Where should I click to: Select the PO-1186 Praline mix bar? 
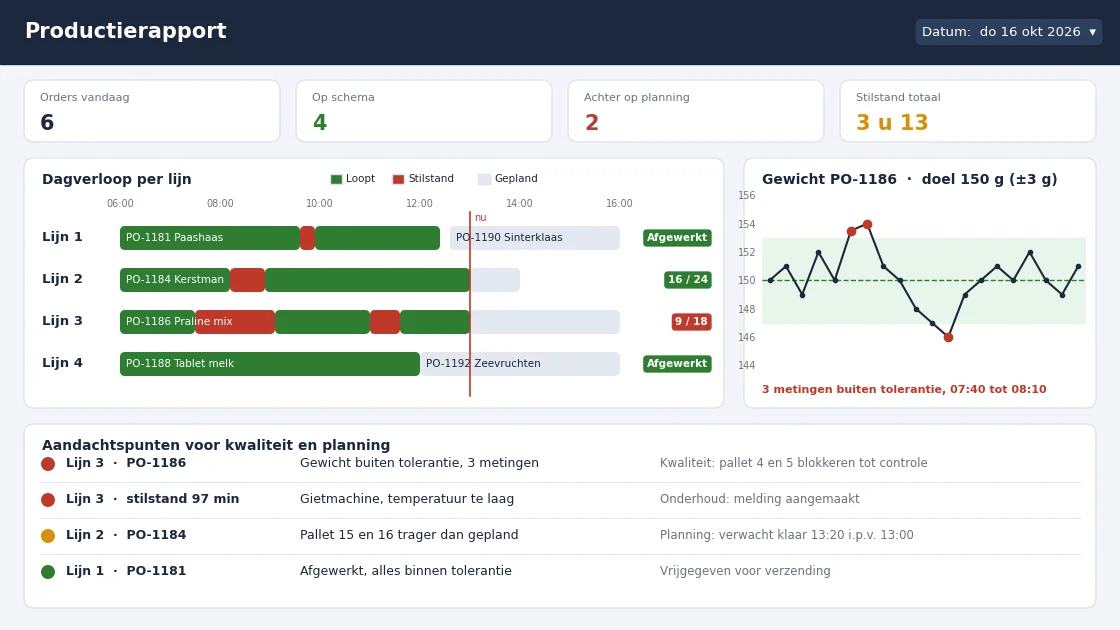[157, 321]
